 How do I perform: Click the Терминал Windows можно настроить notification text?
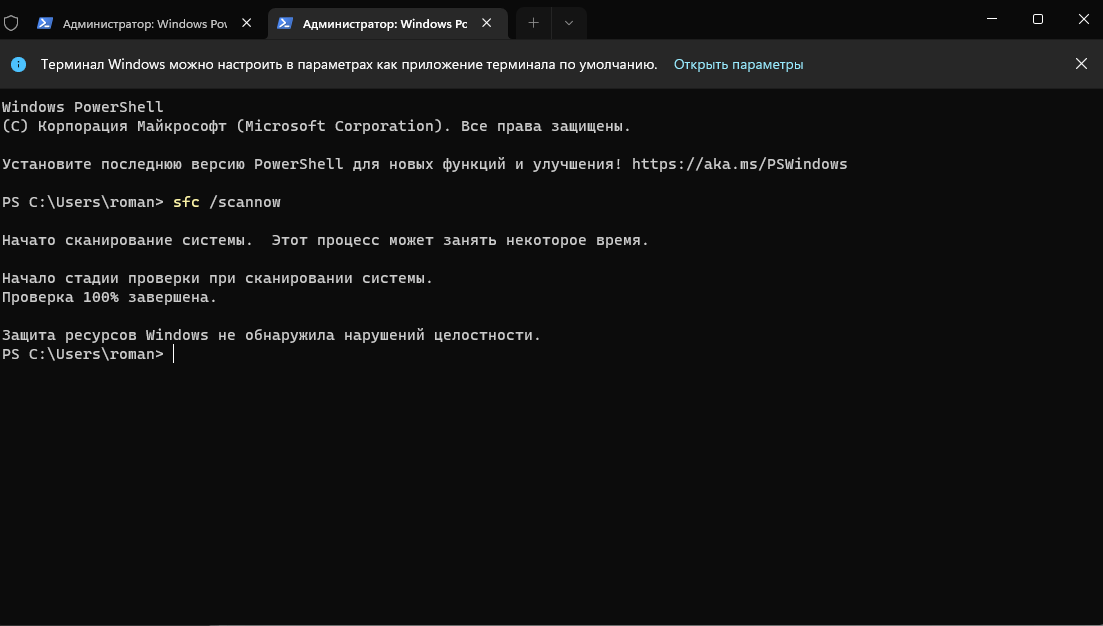[349, 65]
